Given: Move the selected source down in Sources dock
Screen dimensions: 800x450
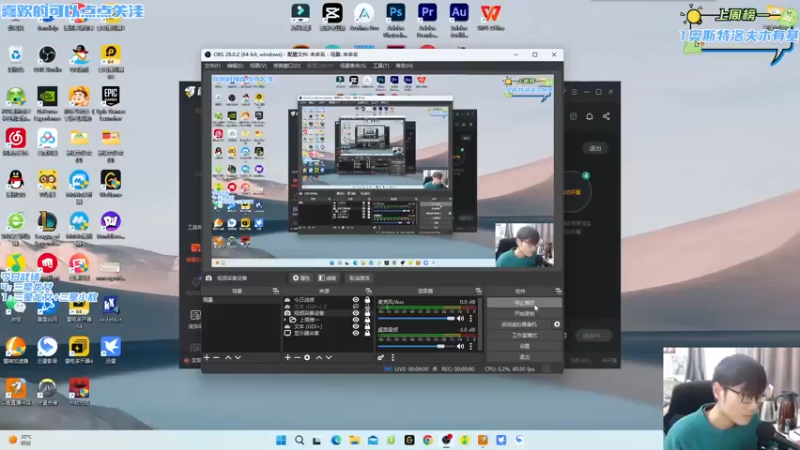Looking at the screenshot, I should click(x=329, y=358).
